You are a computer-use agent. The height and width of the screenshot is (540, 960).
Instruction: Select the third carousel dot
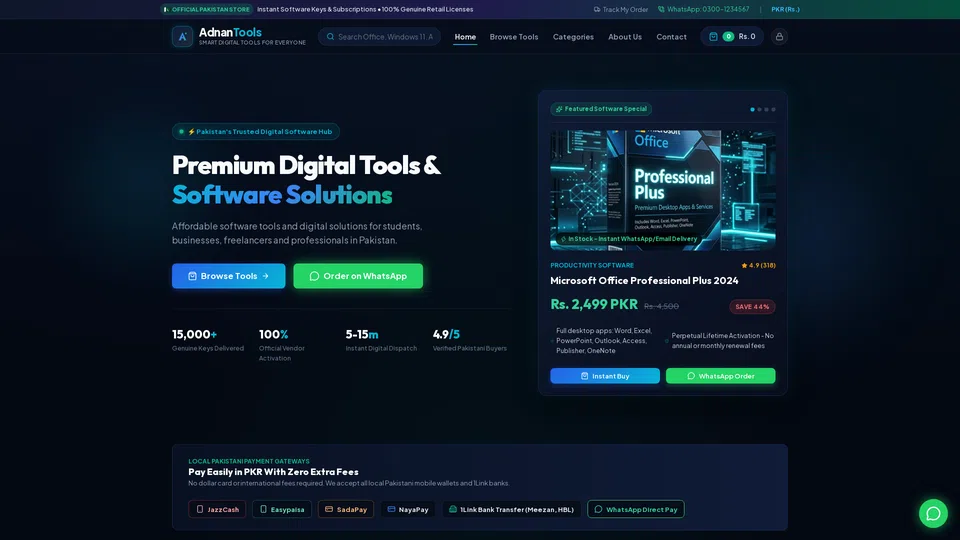click(767, 110)
